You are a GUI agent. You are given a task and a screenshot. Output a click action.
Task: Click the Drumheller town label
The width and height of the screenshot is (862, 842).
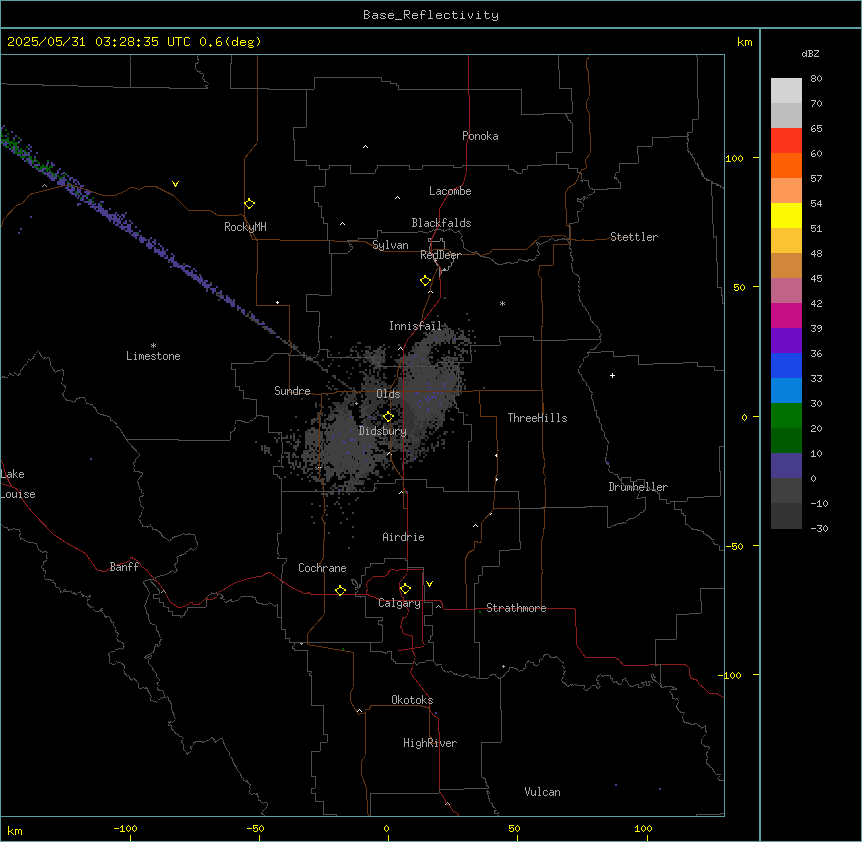click(x=638, y=487)
